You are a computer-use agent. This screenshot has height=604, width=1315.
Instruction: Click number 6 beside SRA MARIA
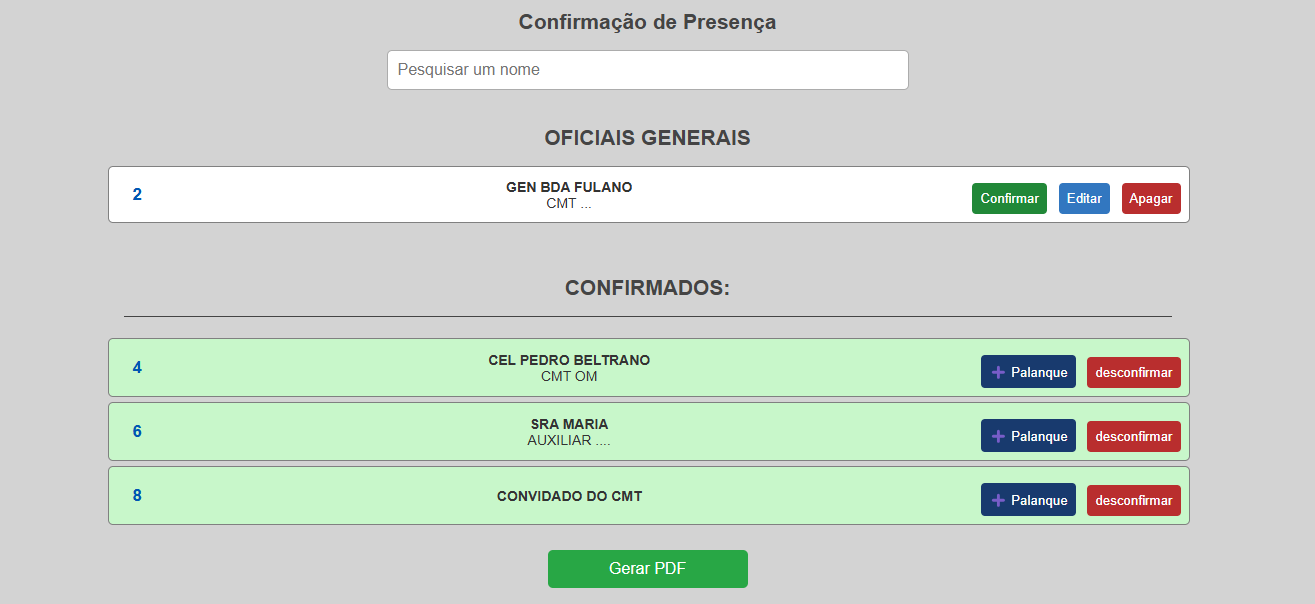coord(137,432)
